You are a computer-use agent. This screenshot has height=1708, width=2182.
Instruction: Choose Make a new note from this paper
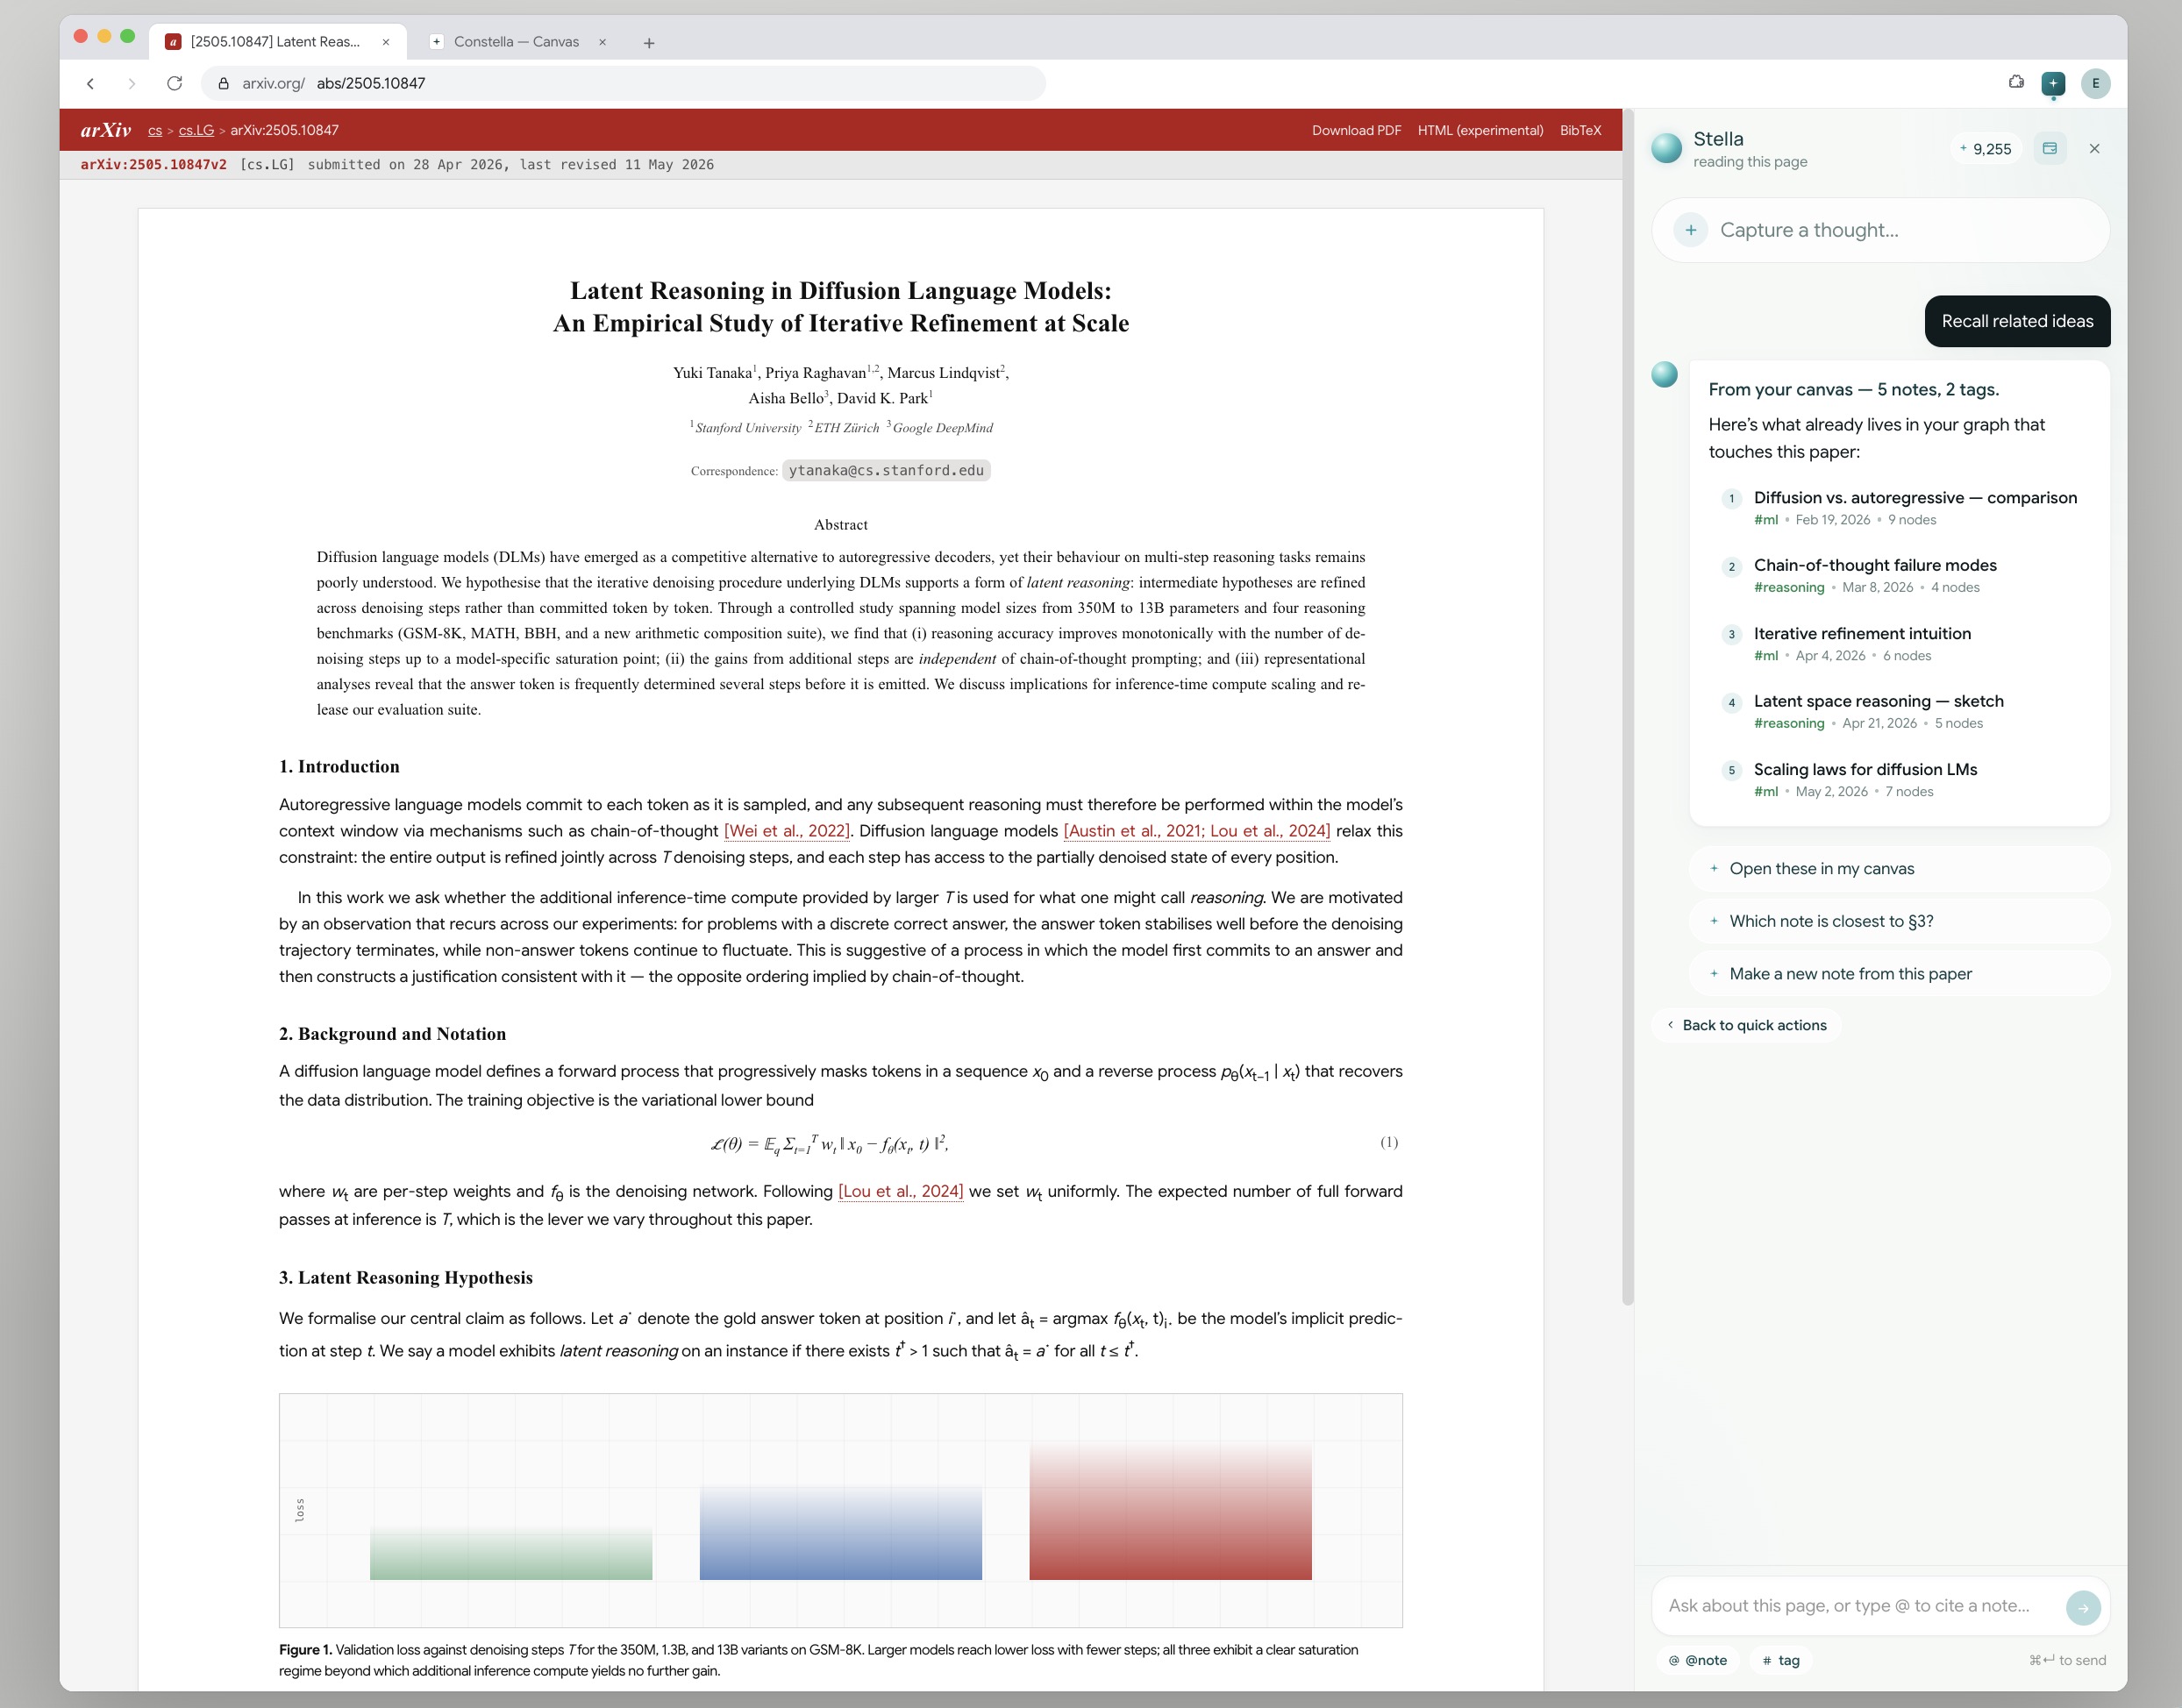click(1898, 974)
